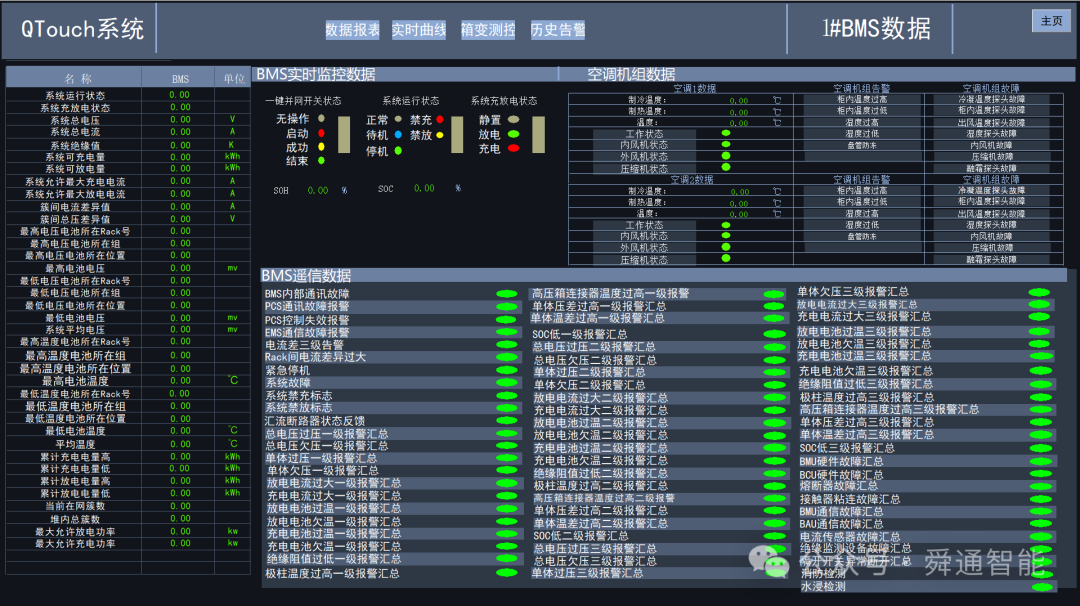
Task: Click 空调1 工作状态 green indicator
Action: coord(725,132)
